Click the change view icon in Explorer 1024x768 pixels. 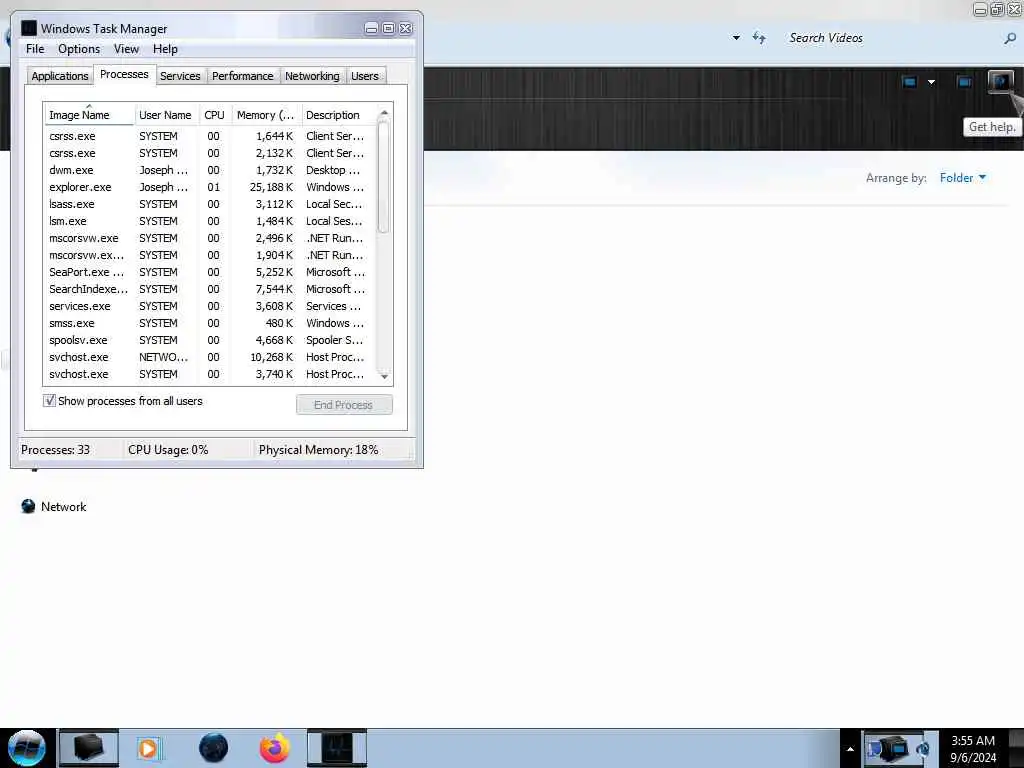click(x=909, y=82)
